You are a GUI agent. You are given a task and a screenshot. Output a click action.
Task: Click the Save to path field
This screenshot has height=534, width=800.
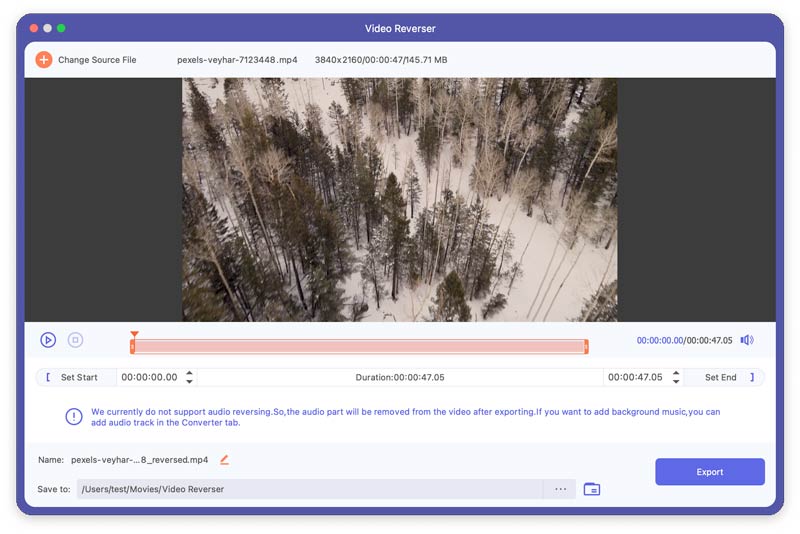tap(310, 489)
